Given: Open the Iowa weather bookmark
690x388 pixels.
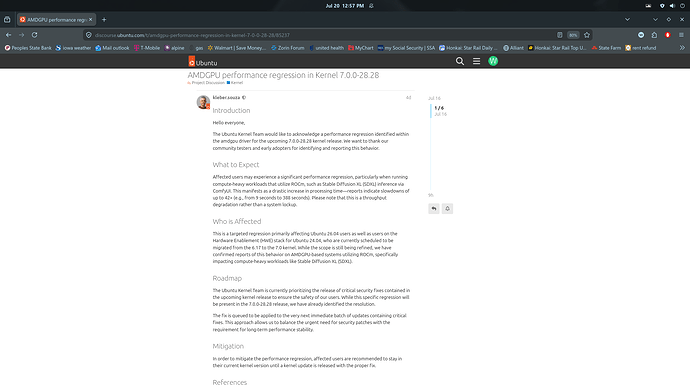Looking at the screenshot, I should [73, 48].
